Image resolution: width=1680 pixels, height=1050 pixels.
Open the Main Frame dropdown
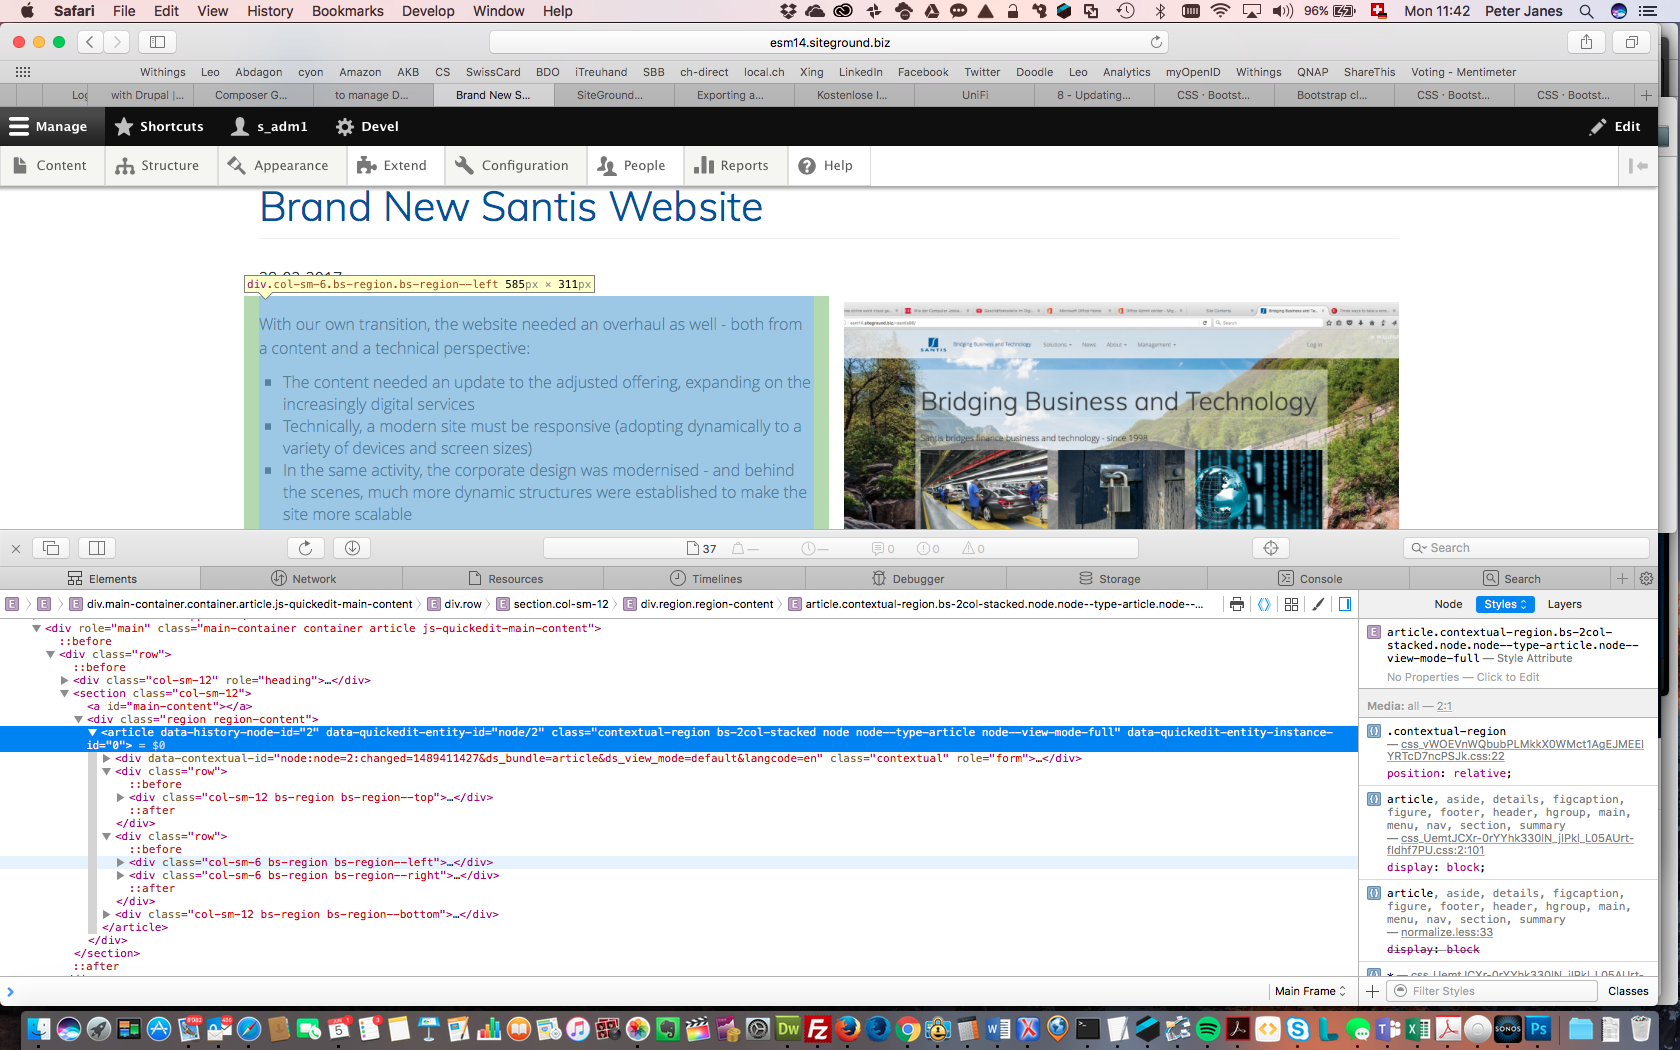click(x=1308, y=991)
